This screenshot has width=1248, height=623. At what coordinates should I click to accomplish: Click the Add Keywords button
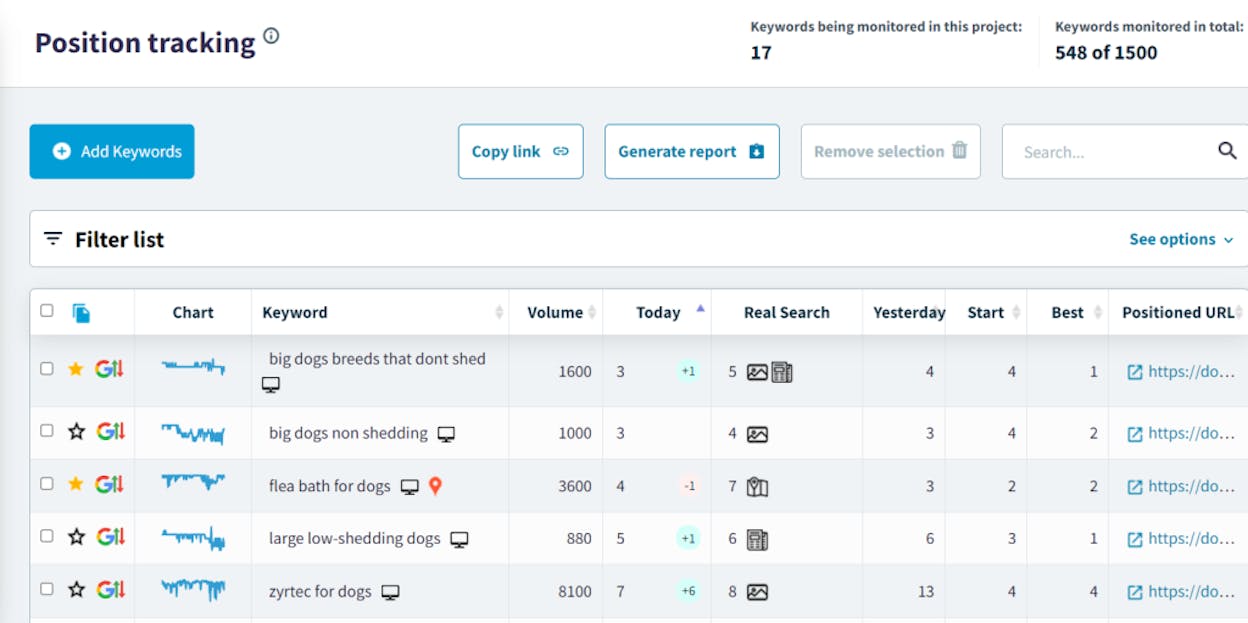tap(112, 151)
